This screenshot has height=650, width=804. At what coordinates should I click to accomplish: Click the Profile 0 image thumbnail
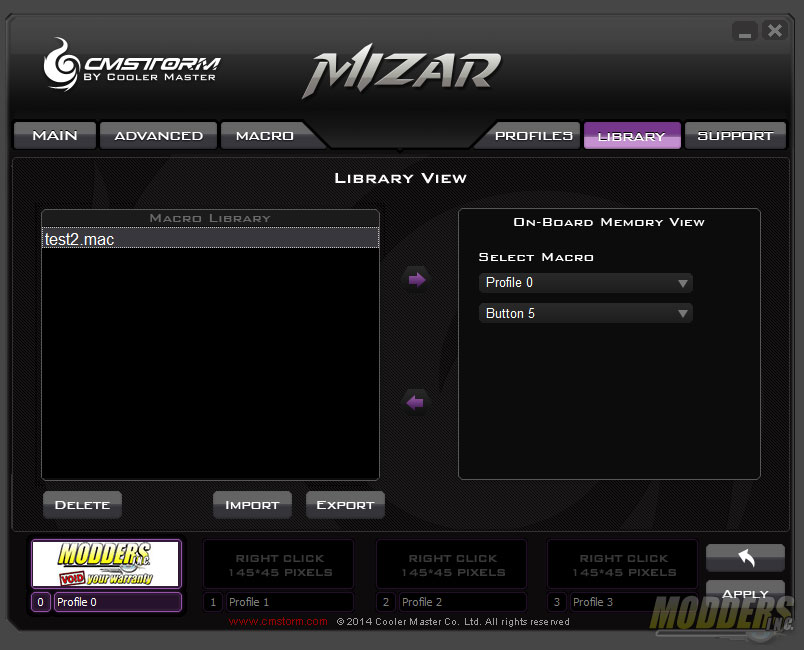pos(106,563)
